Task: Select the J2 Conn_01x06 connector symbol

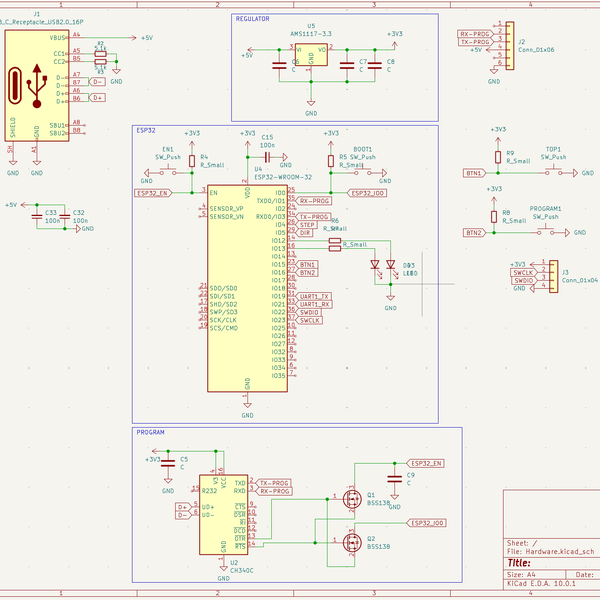Action: 510,46
